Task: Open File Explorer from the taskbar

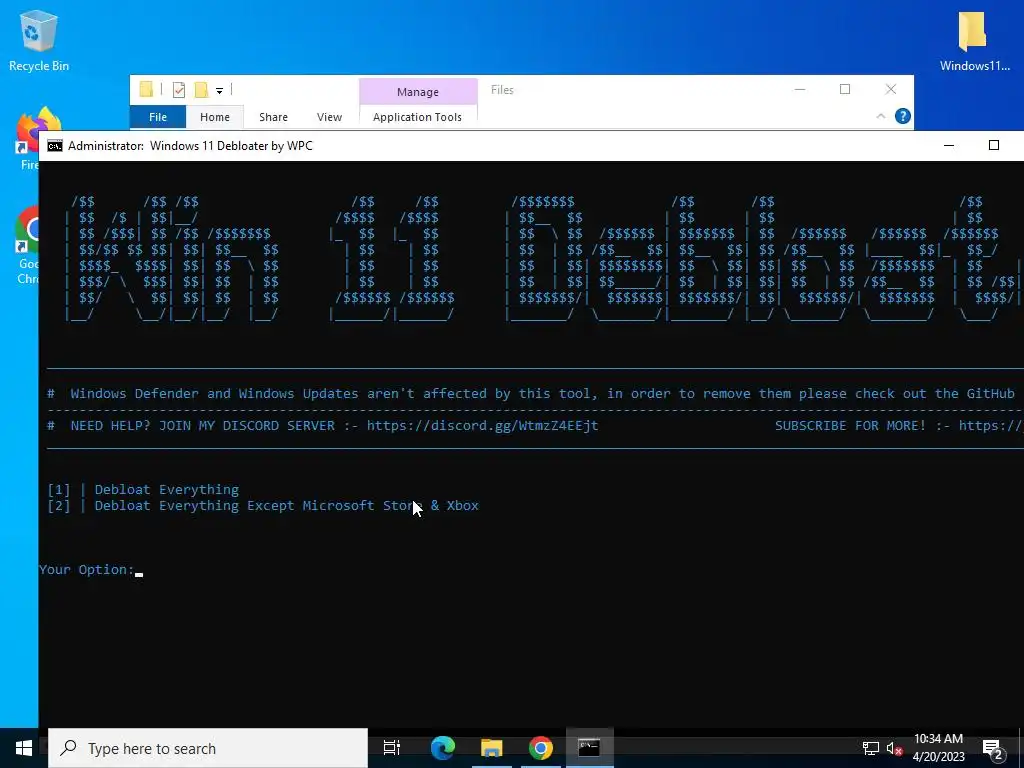Action: (x=492, y=748)
